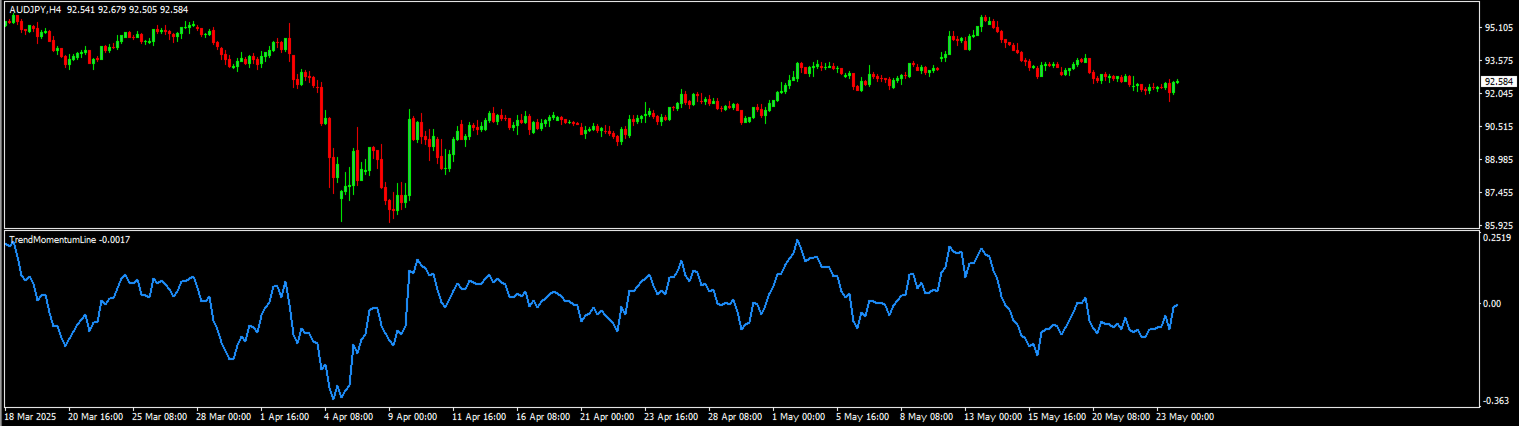Click the 0.2519 indicator scale value
Viewport: 1519px width, 426px height.
tap(1499, 238)
